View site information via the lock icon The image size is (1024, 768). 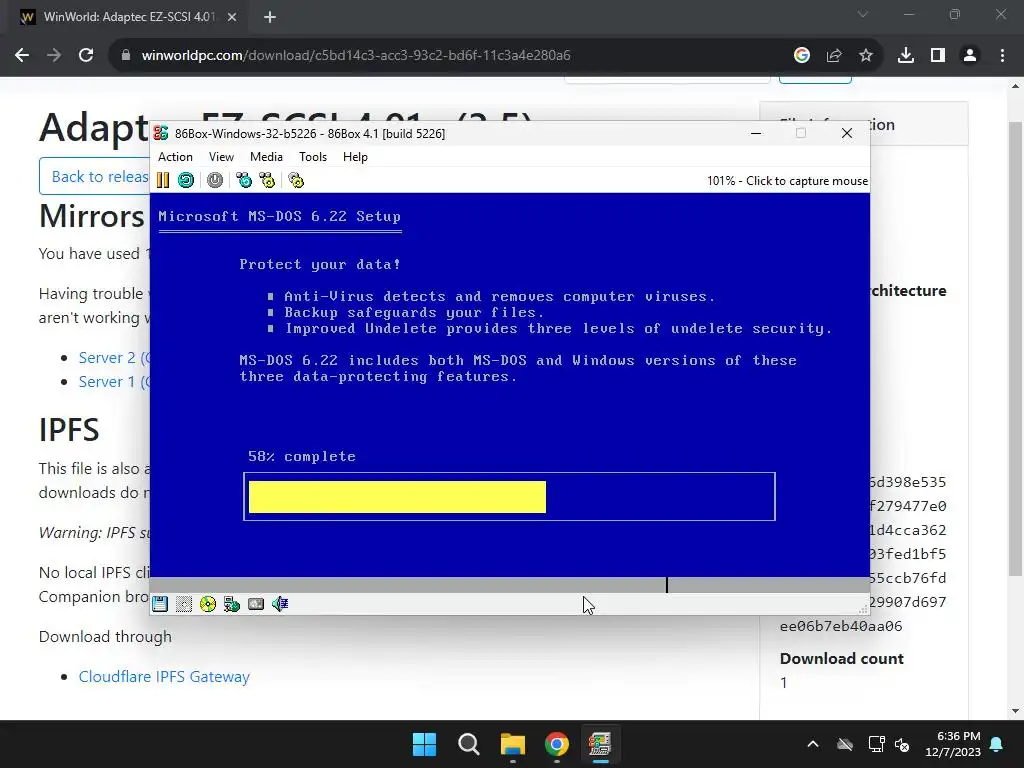coord(126,56)
